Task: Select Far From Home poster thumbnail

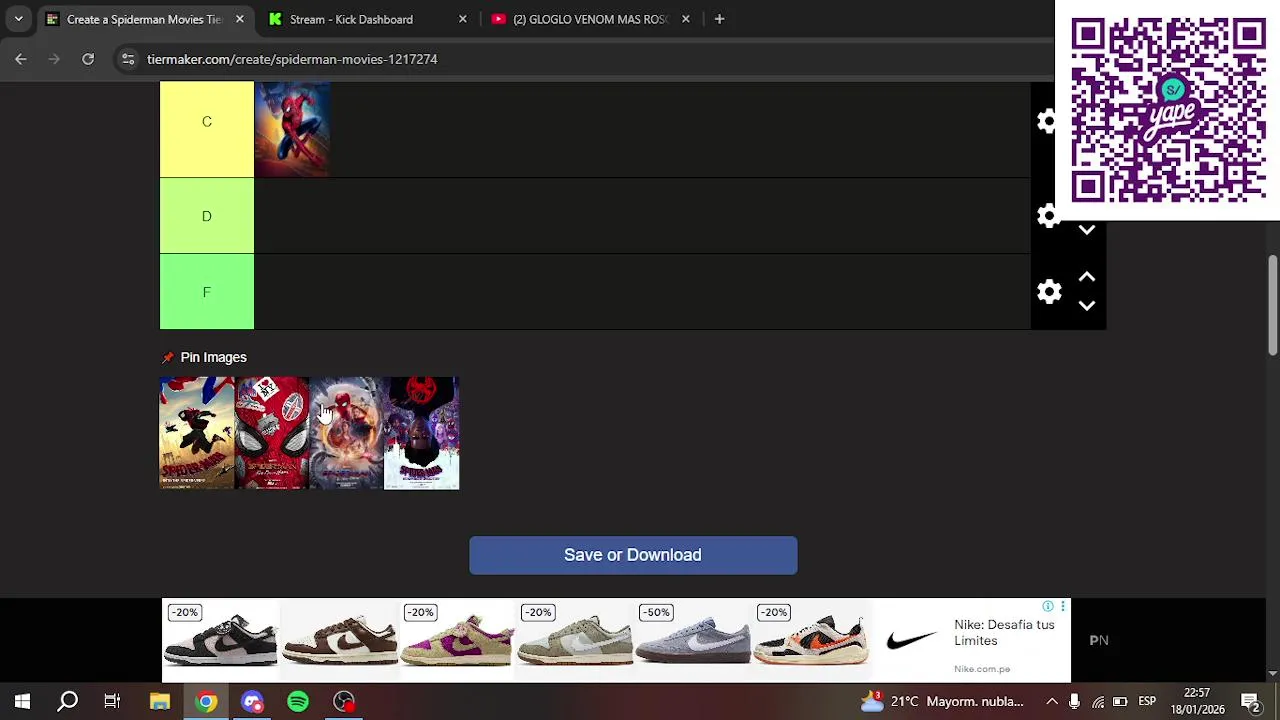Action: tap(272, 433)
